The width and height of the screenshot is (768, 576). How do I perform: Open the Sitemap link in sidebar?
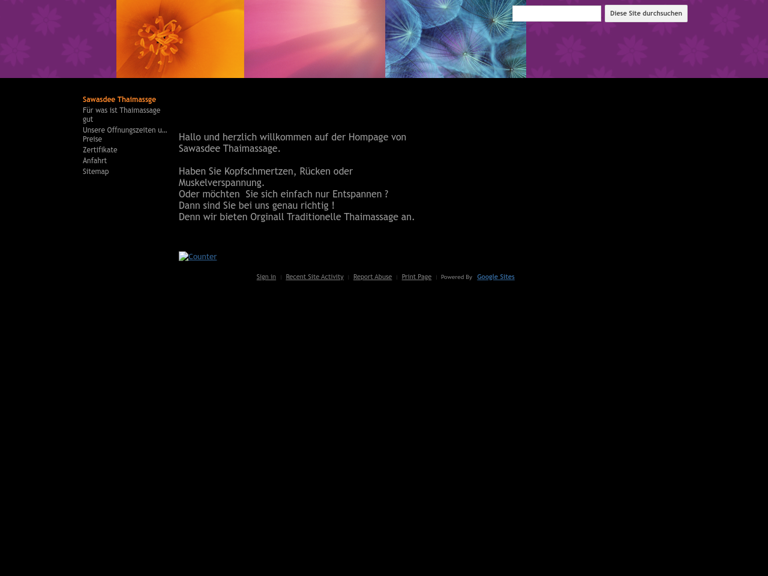pos(96,171)
